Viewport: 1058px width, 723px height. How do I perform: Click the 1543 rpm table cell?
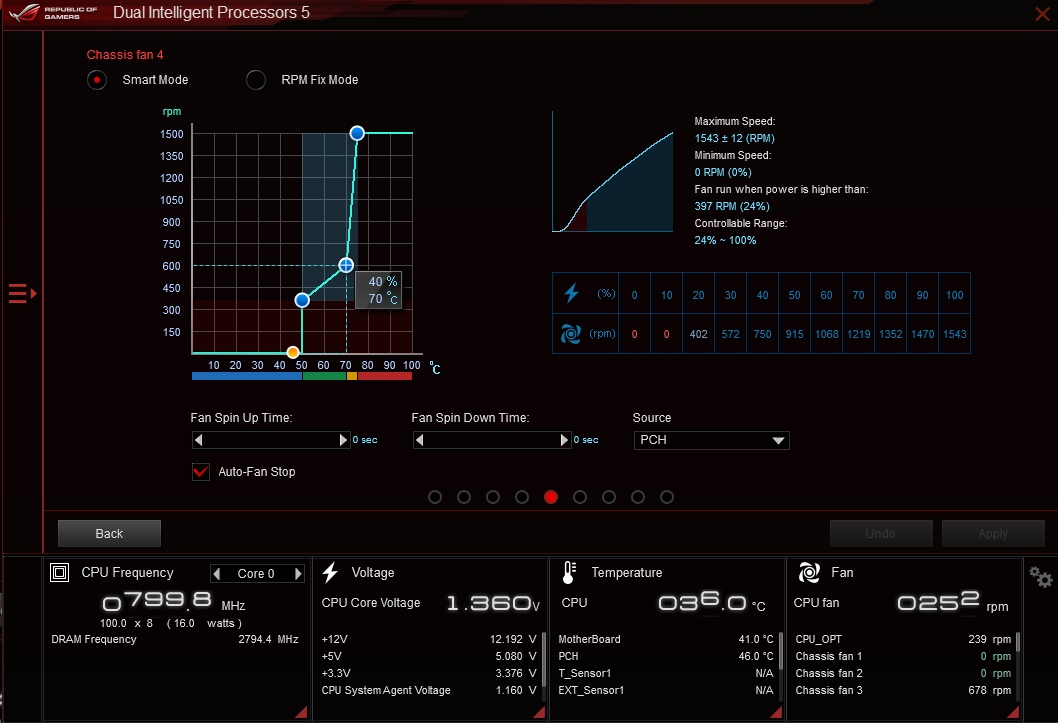tap(954, 334)
